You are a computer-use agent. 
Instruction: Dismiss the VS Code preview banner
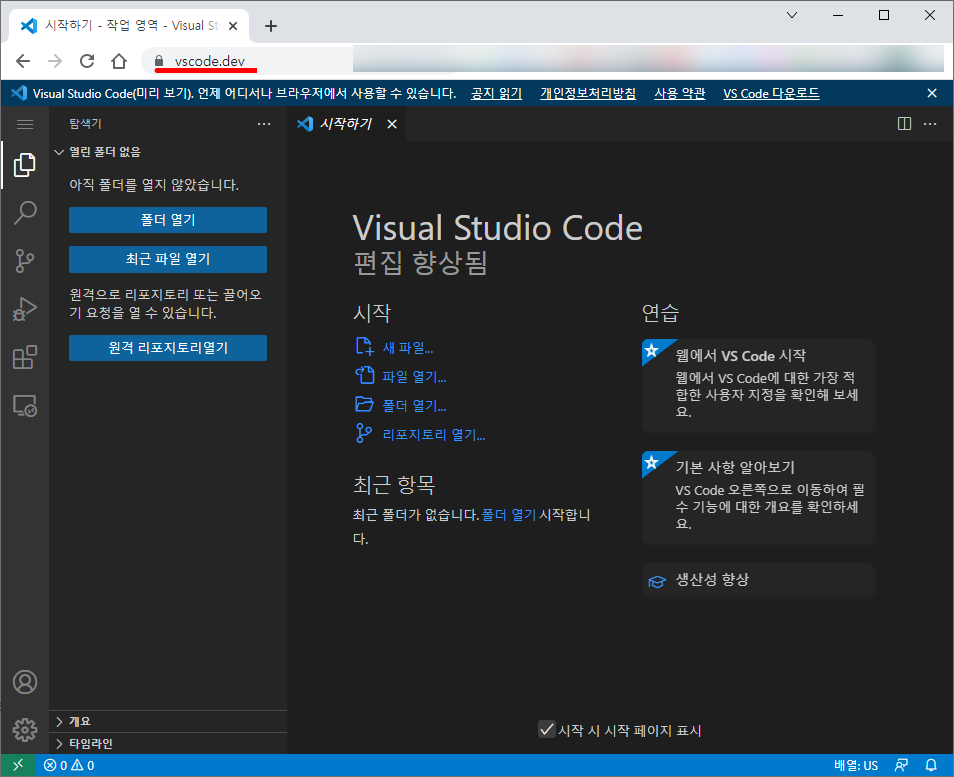pyautogui.click(x=931, y=93)
